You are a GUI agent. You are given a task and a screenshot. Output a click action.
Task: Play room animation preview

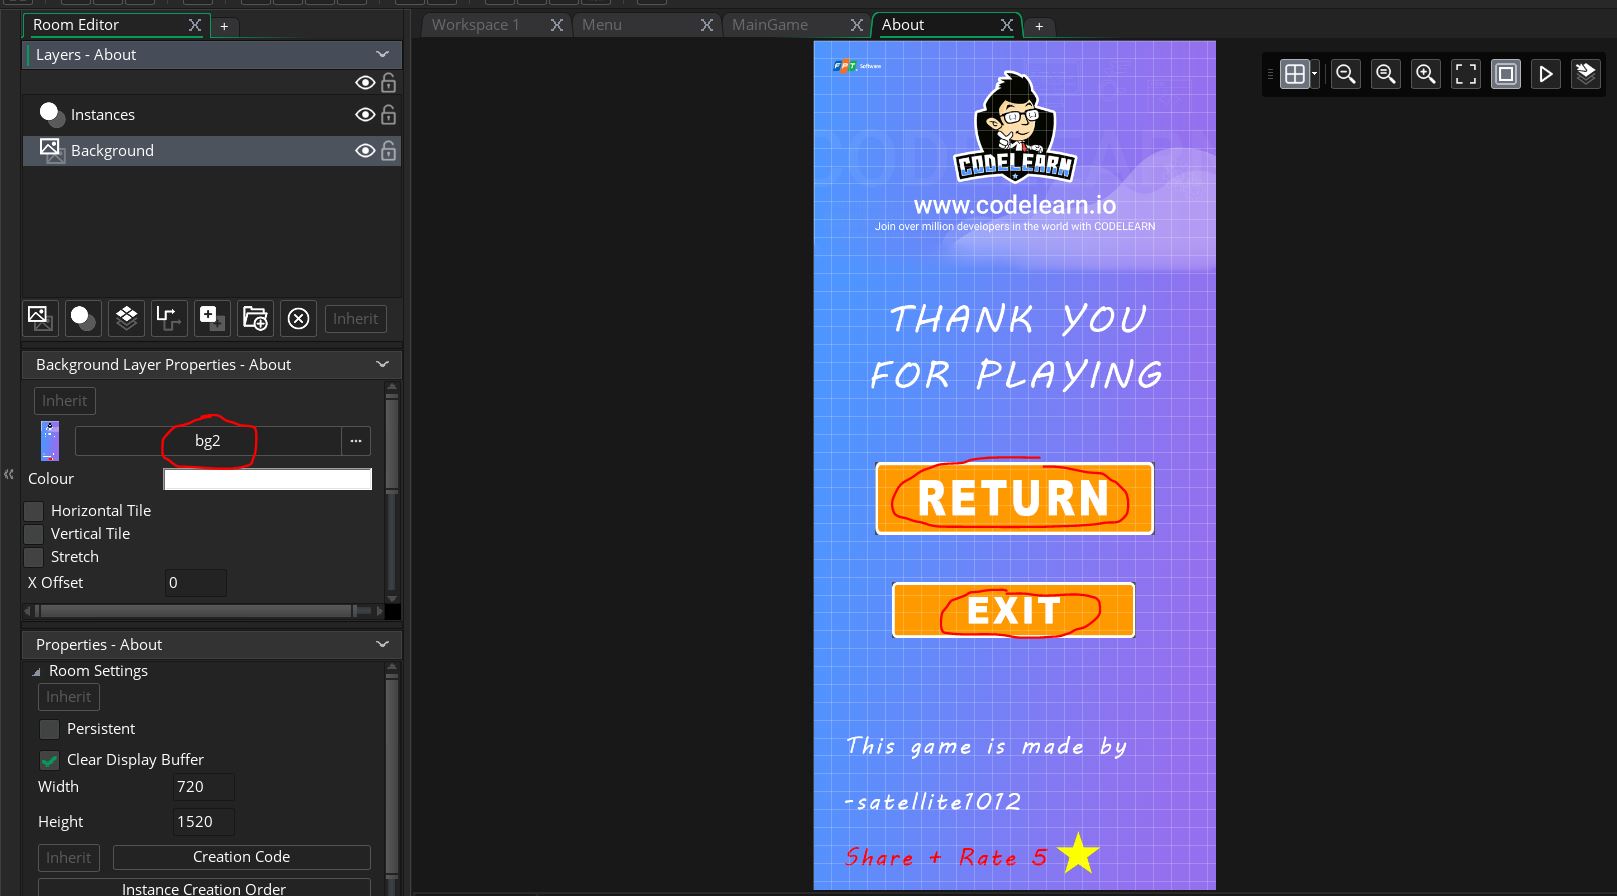1546,74
